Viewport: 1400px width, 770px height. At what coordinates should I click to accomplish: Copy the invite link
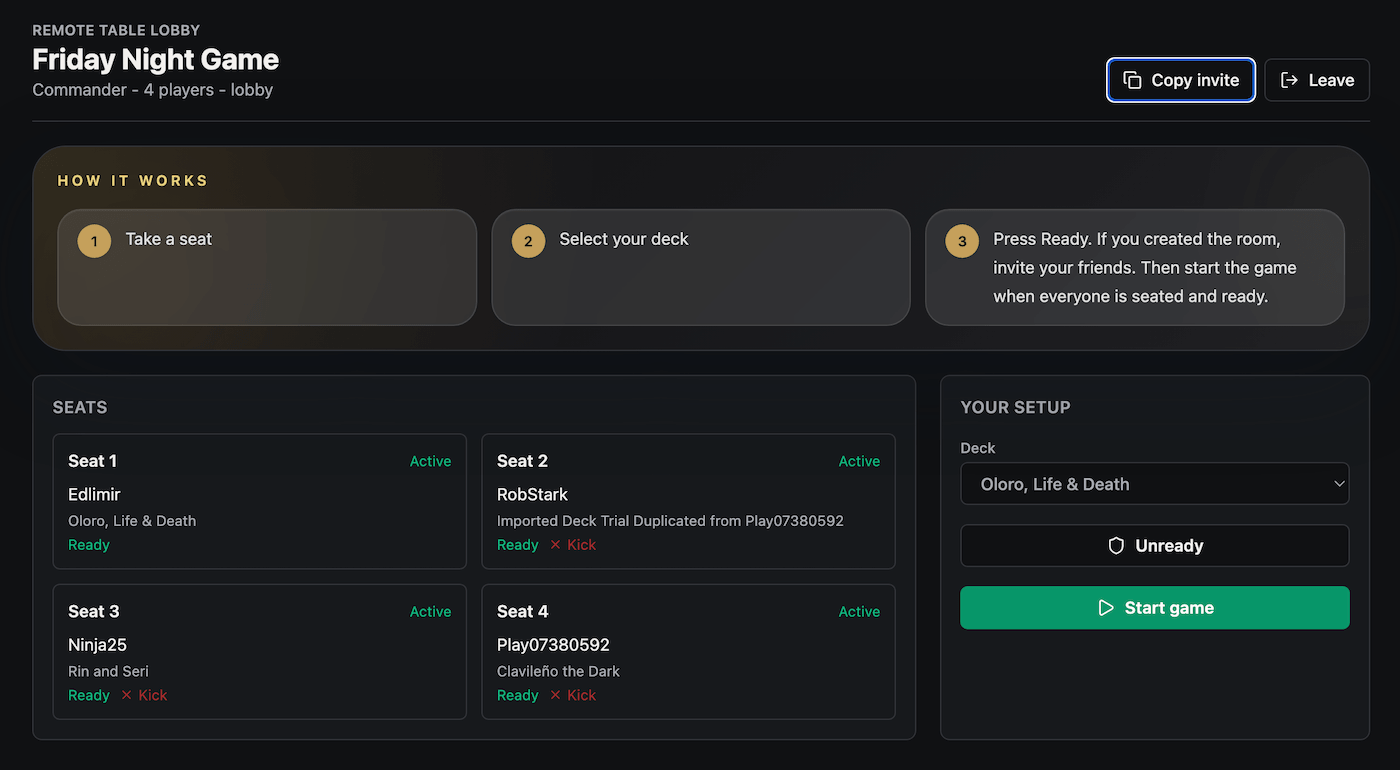coord(1181,80)
